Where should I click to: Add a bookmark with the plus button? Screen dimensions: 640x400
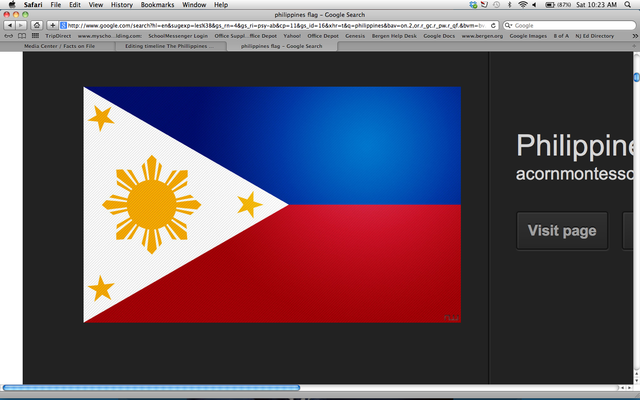[x=52, y=25]
